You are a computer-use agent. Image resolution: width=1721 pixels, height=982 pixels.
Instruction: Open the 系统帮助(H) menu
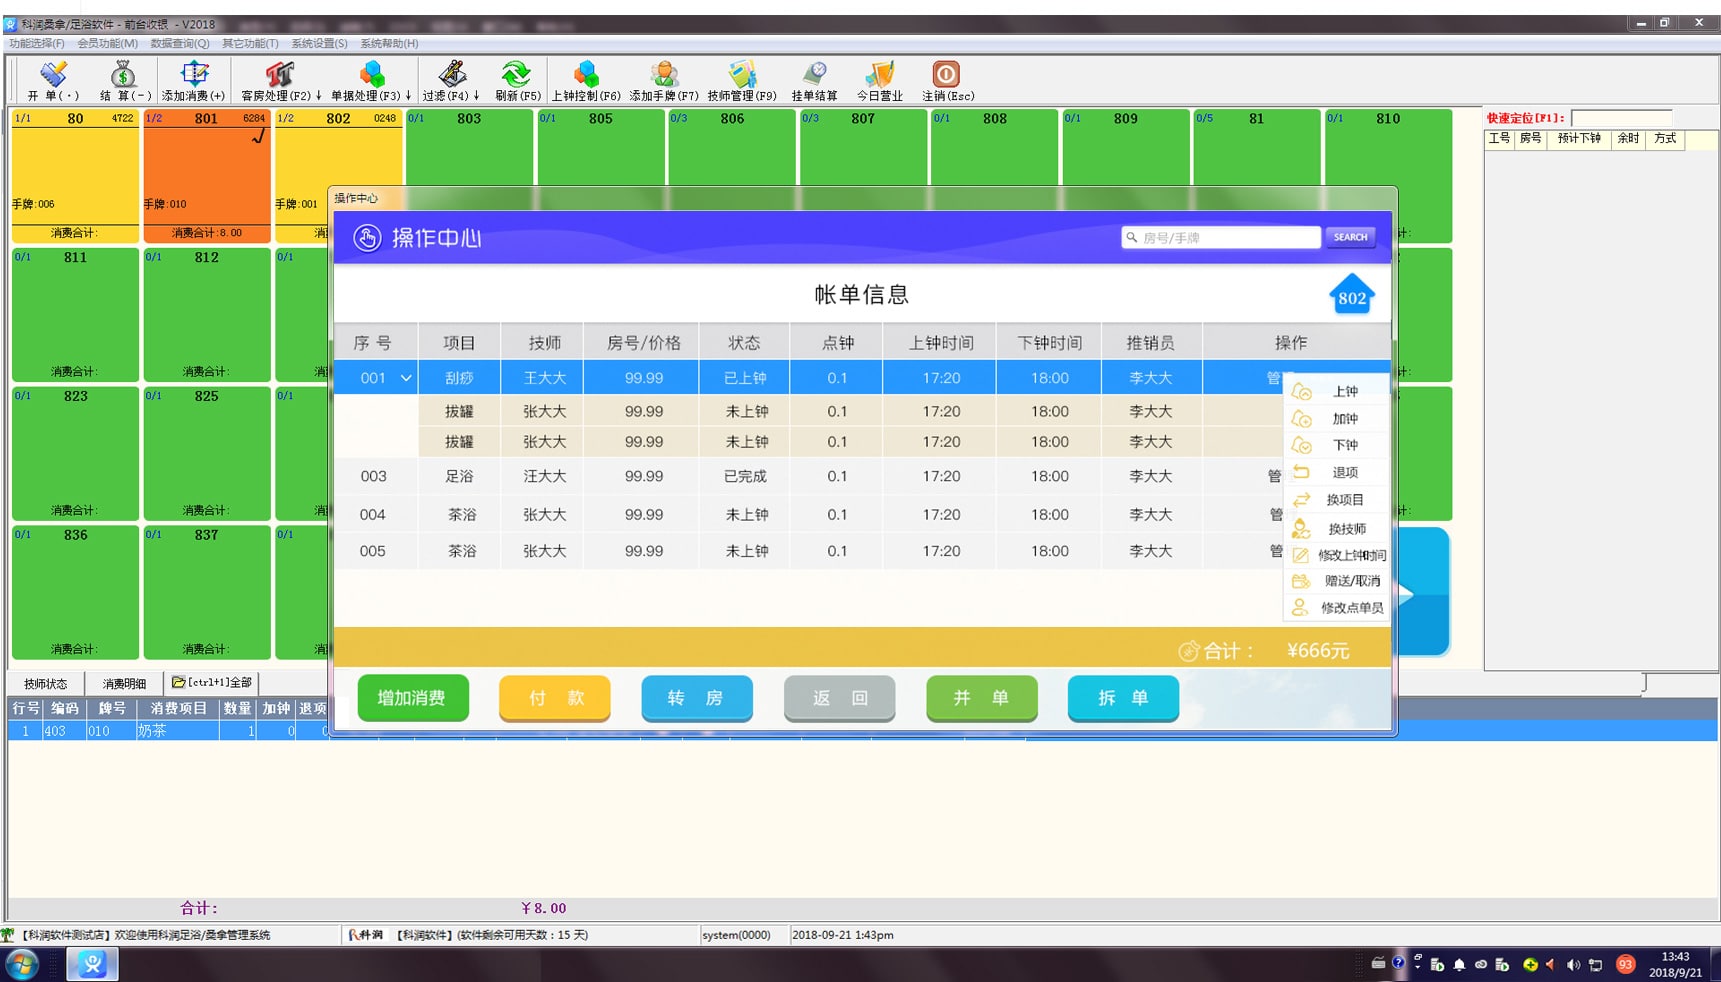389,43
